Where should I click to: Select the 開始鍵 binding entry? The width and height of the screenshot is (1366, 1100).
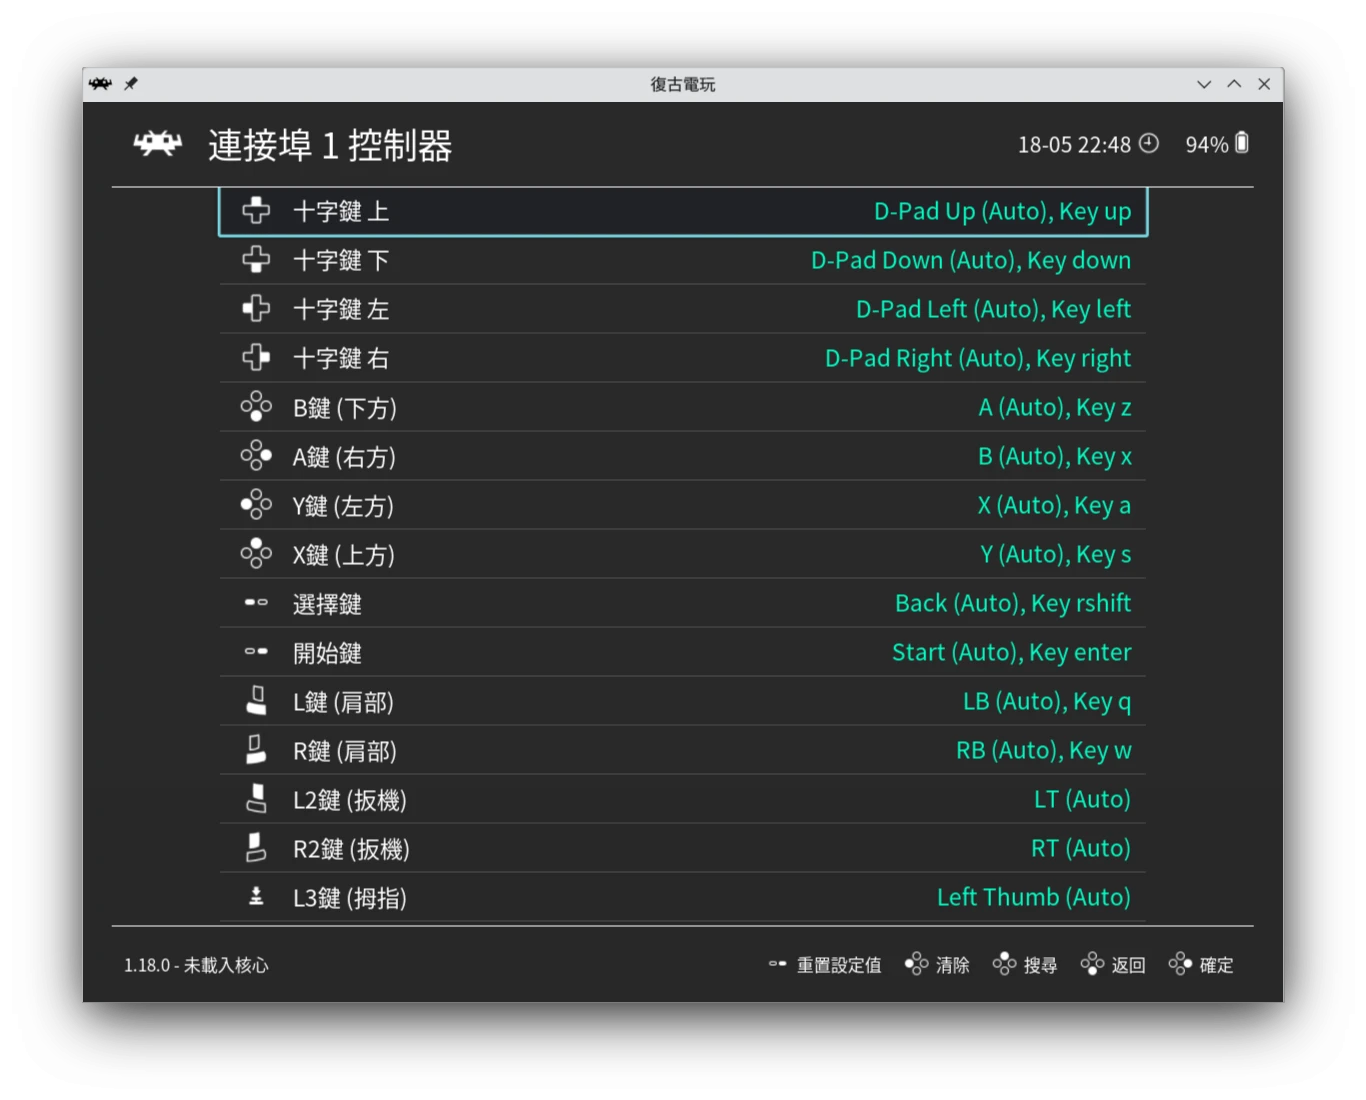tap(682, 652)
